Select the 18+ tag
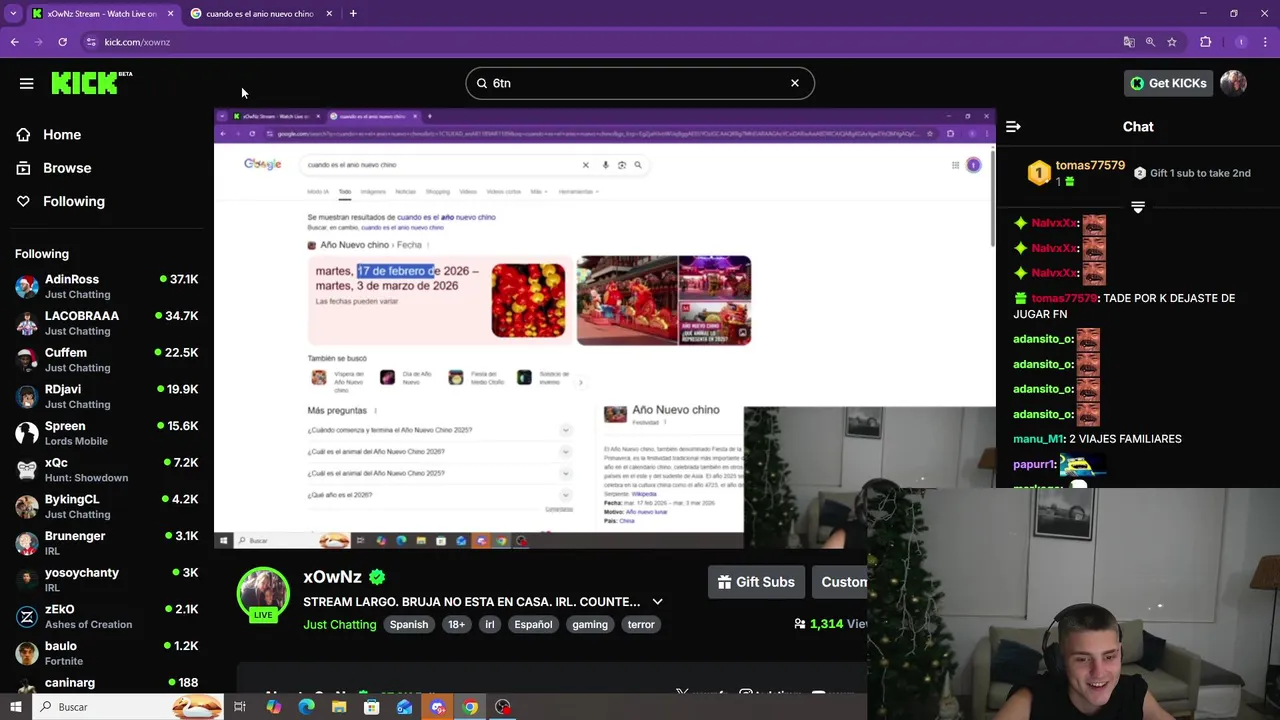This screenshot has width=1280, height=720. tap(456, 624)
